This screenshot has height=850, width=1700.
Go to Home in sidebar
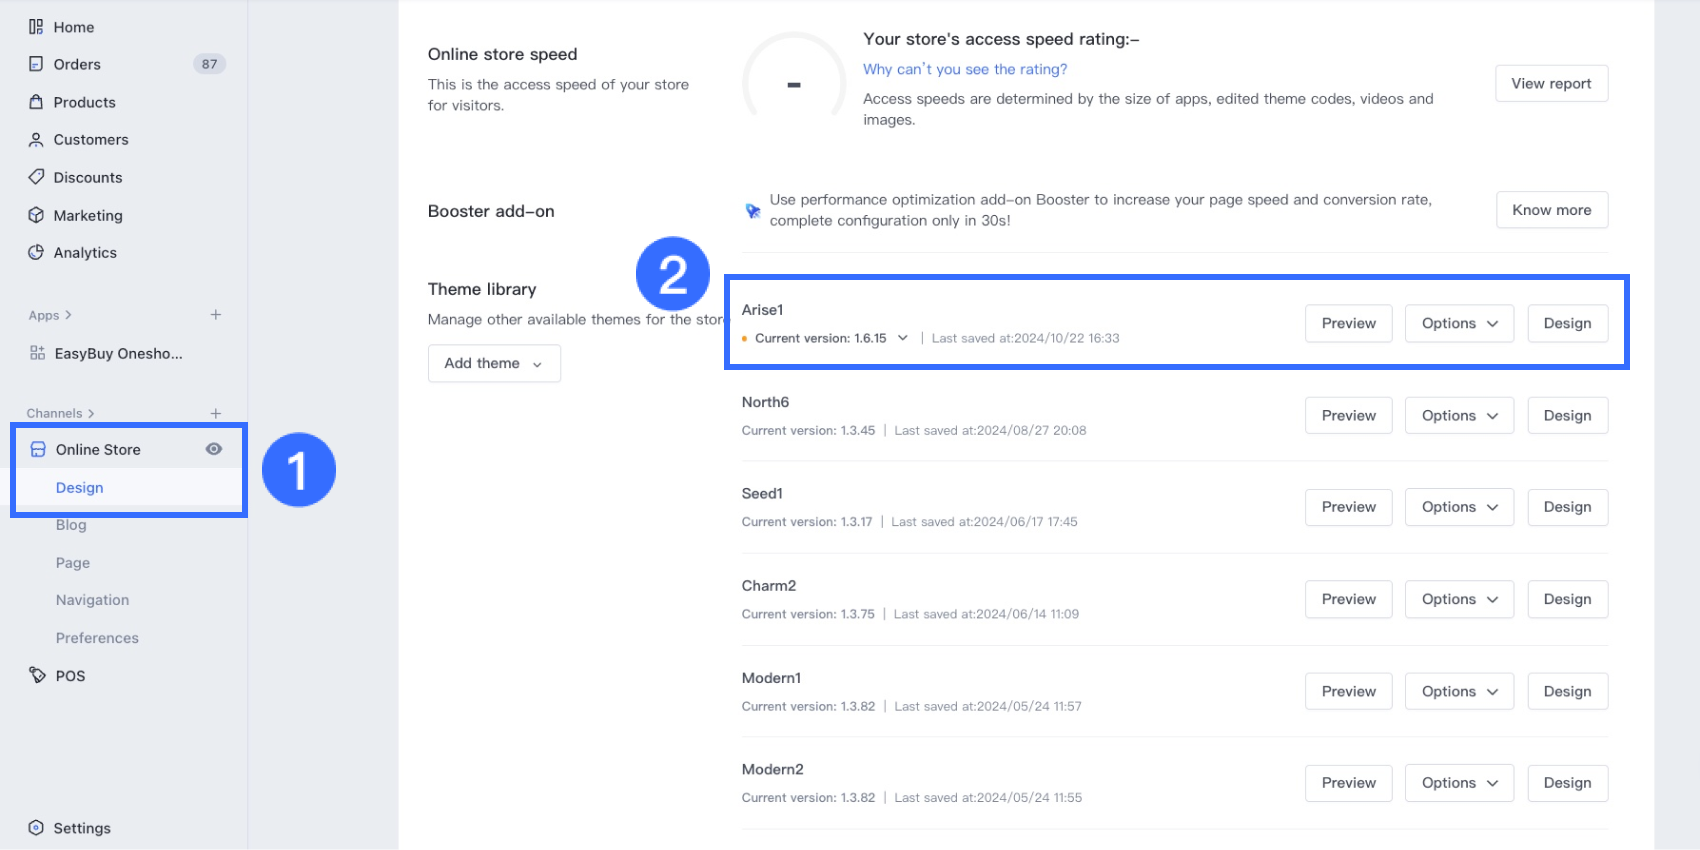[74, 27]
